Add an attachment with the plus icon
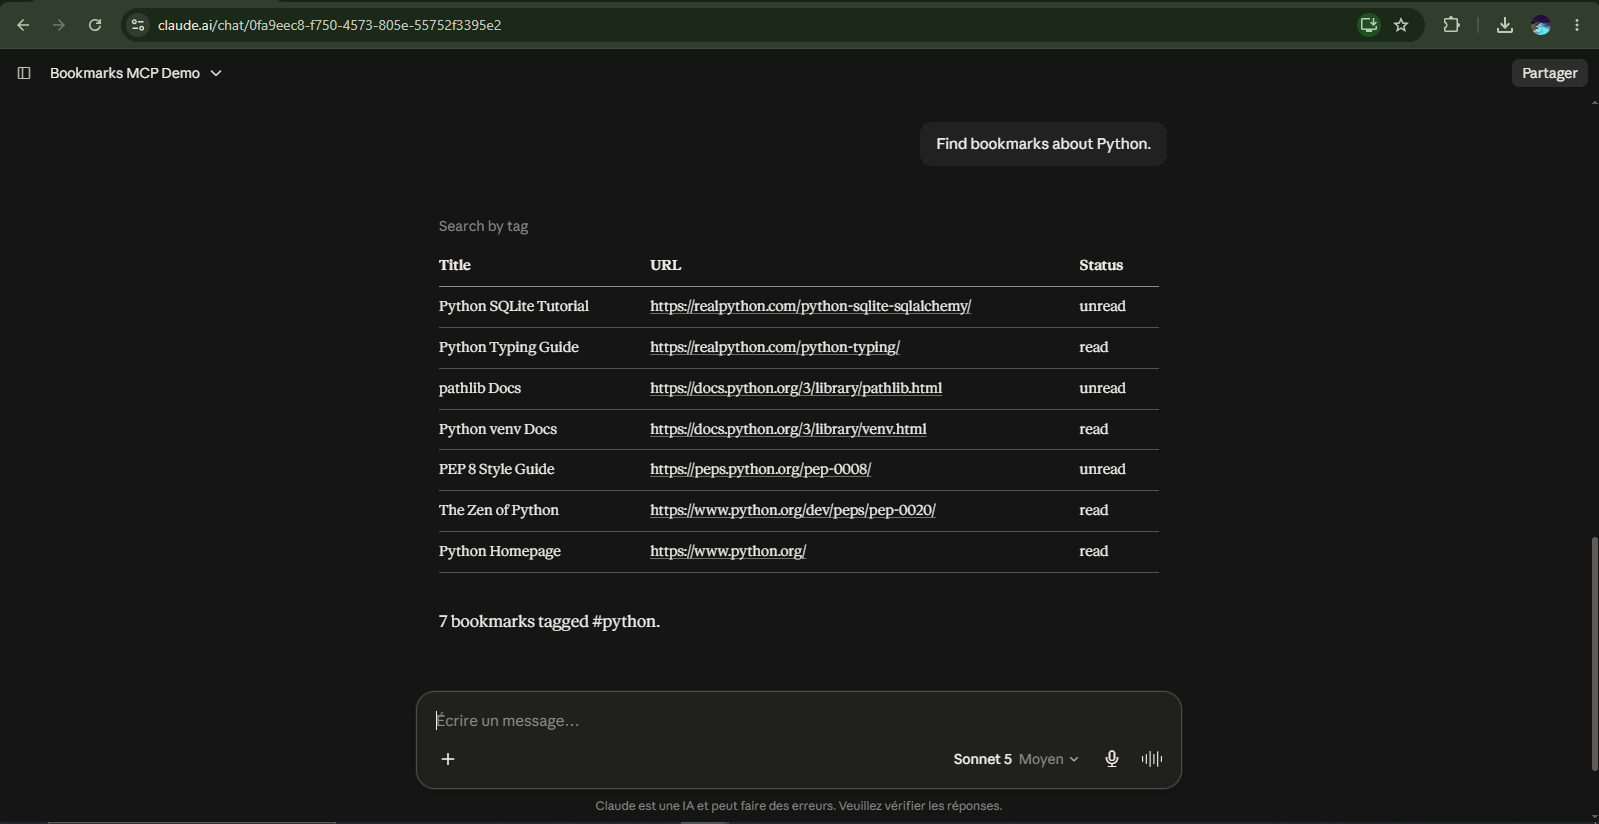1599x824 pixels. (x=448, y=759)
